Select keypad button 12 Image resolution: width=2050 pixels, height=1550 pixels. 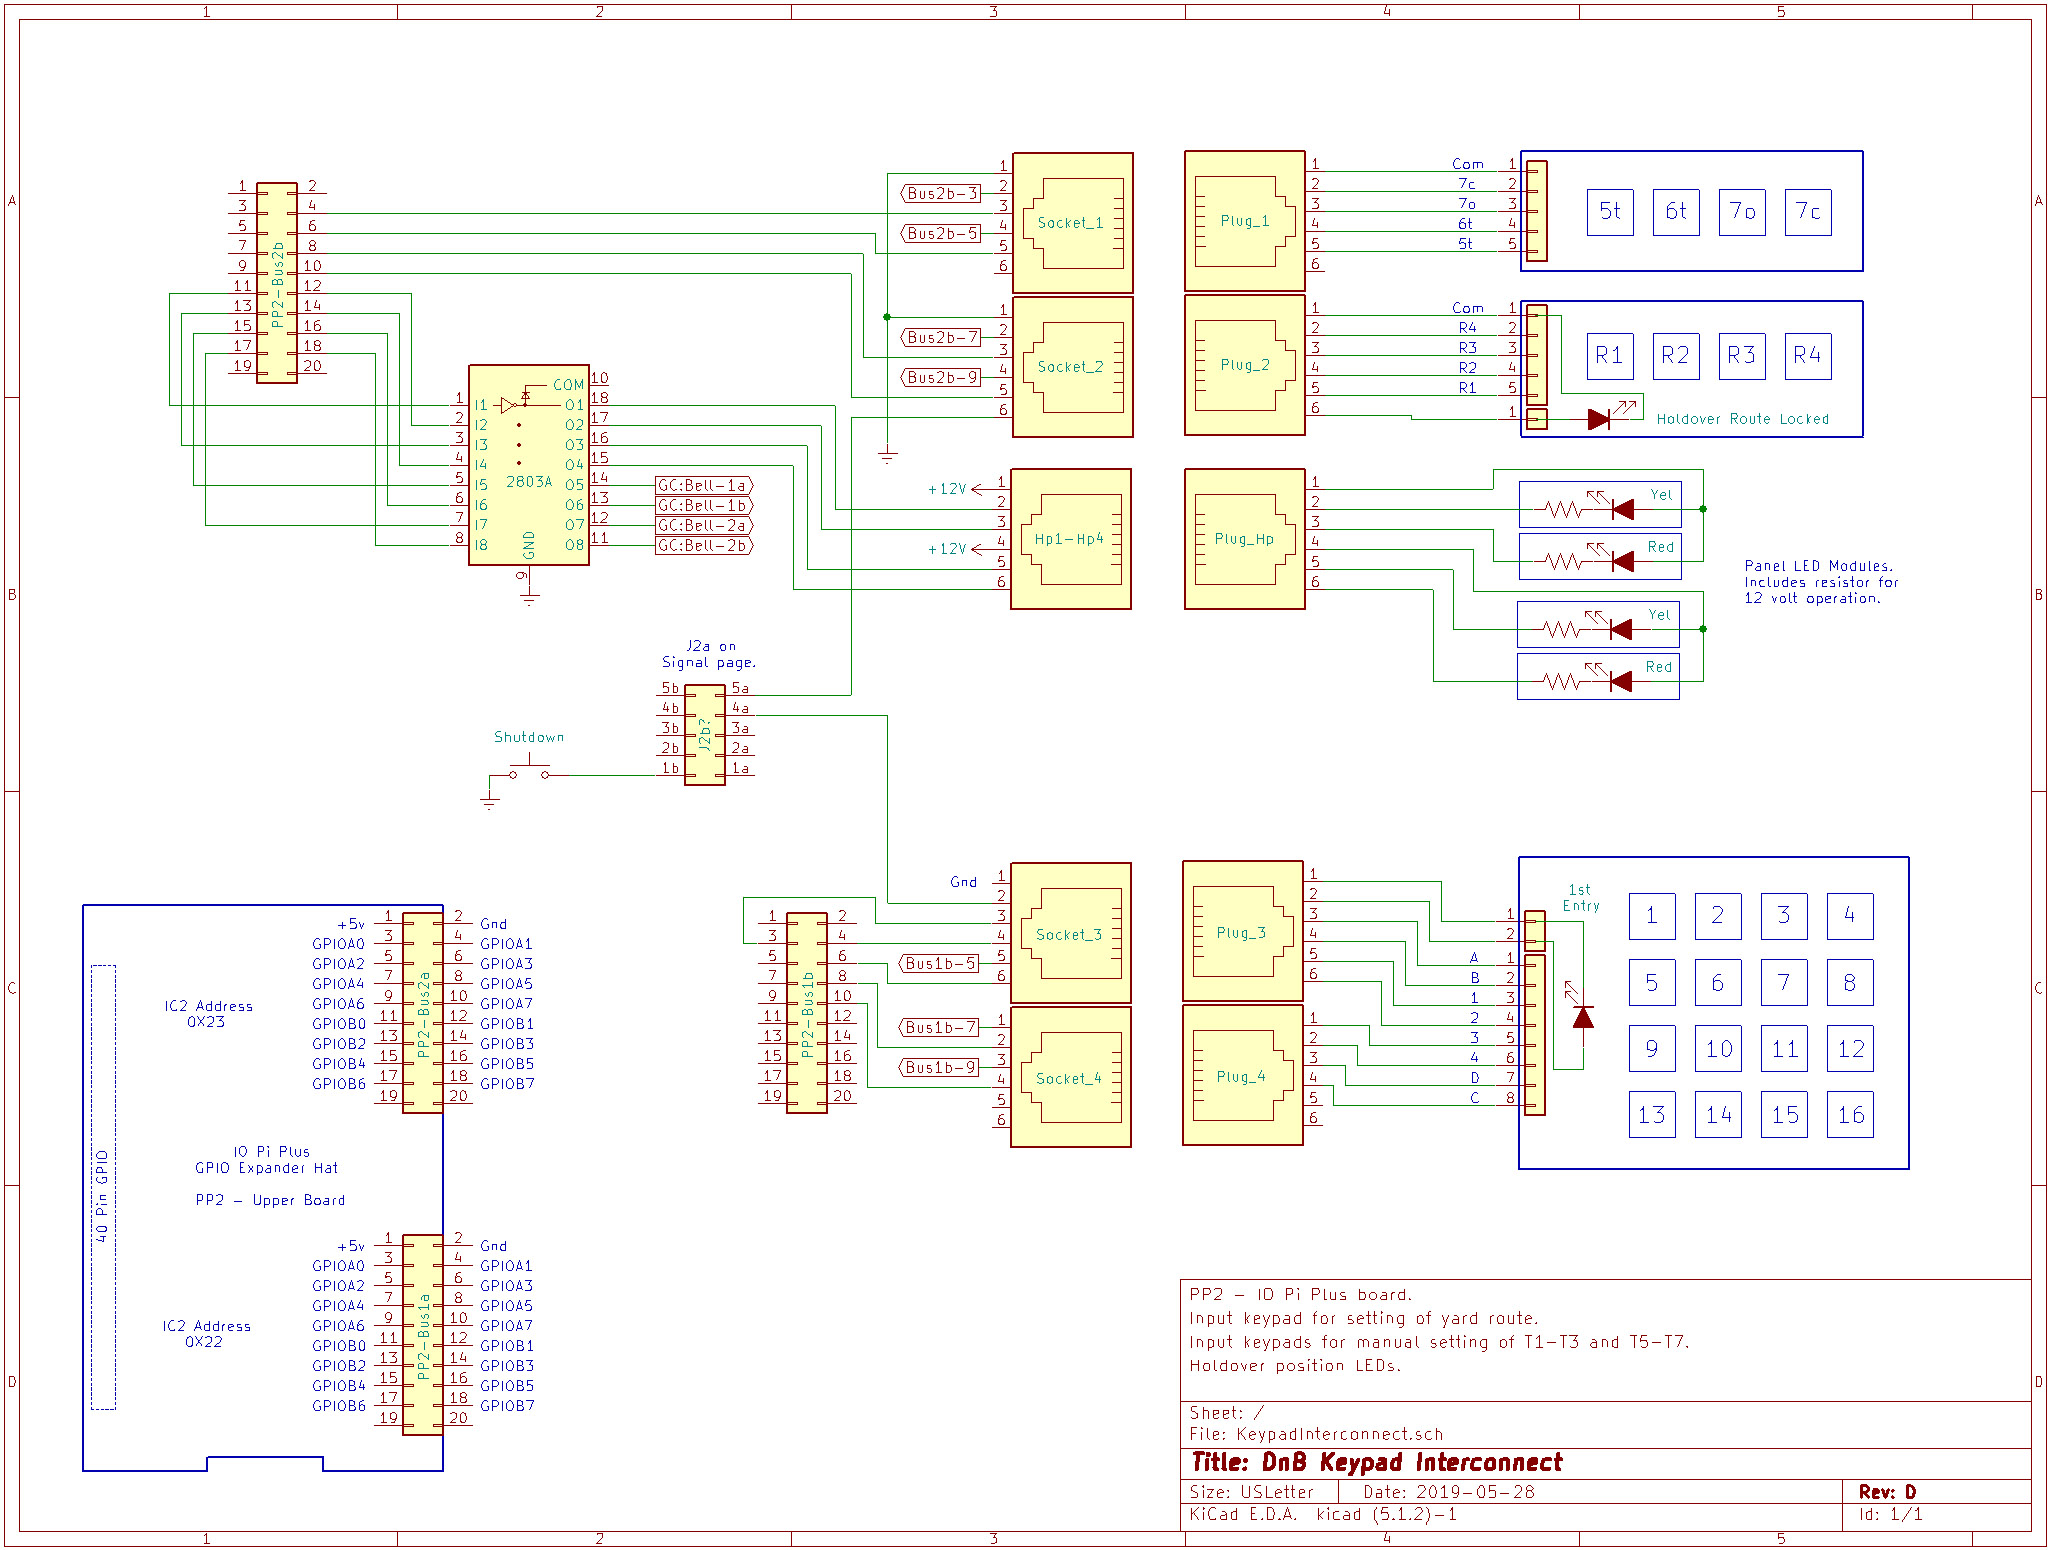point(1850,1049)
